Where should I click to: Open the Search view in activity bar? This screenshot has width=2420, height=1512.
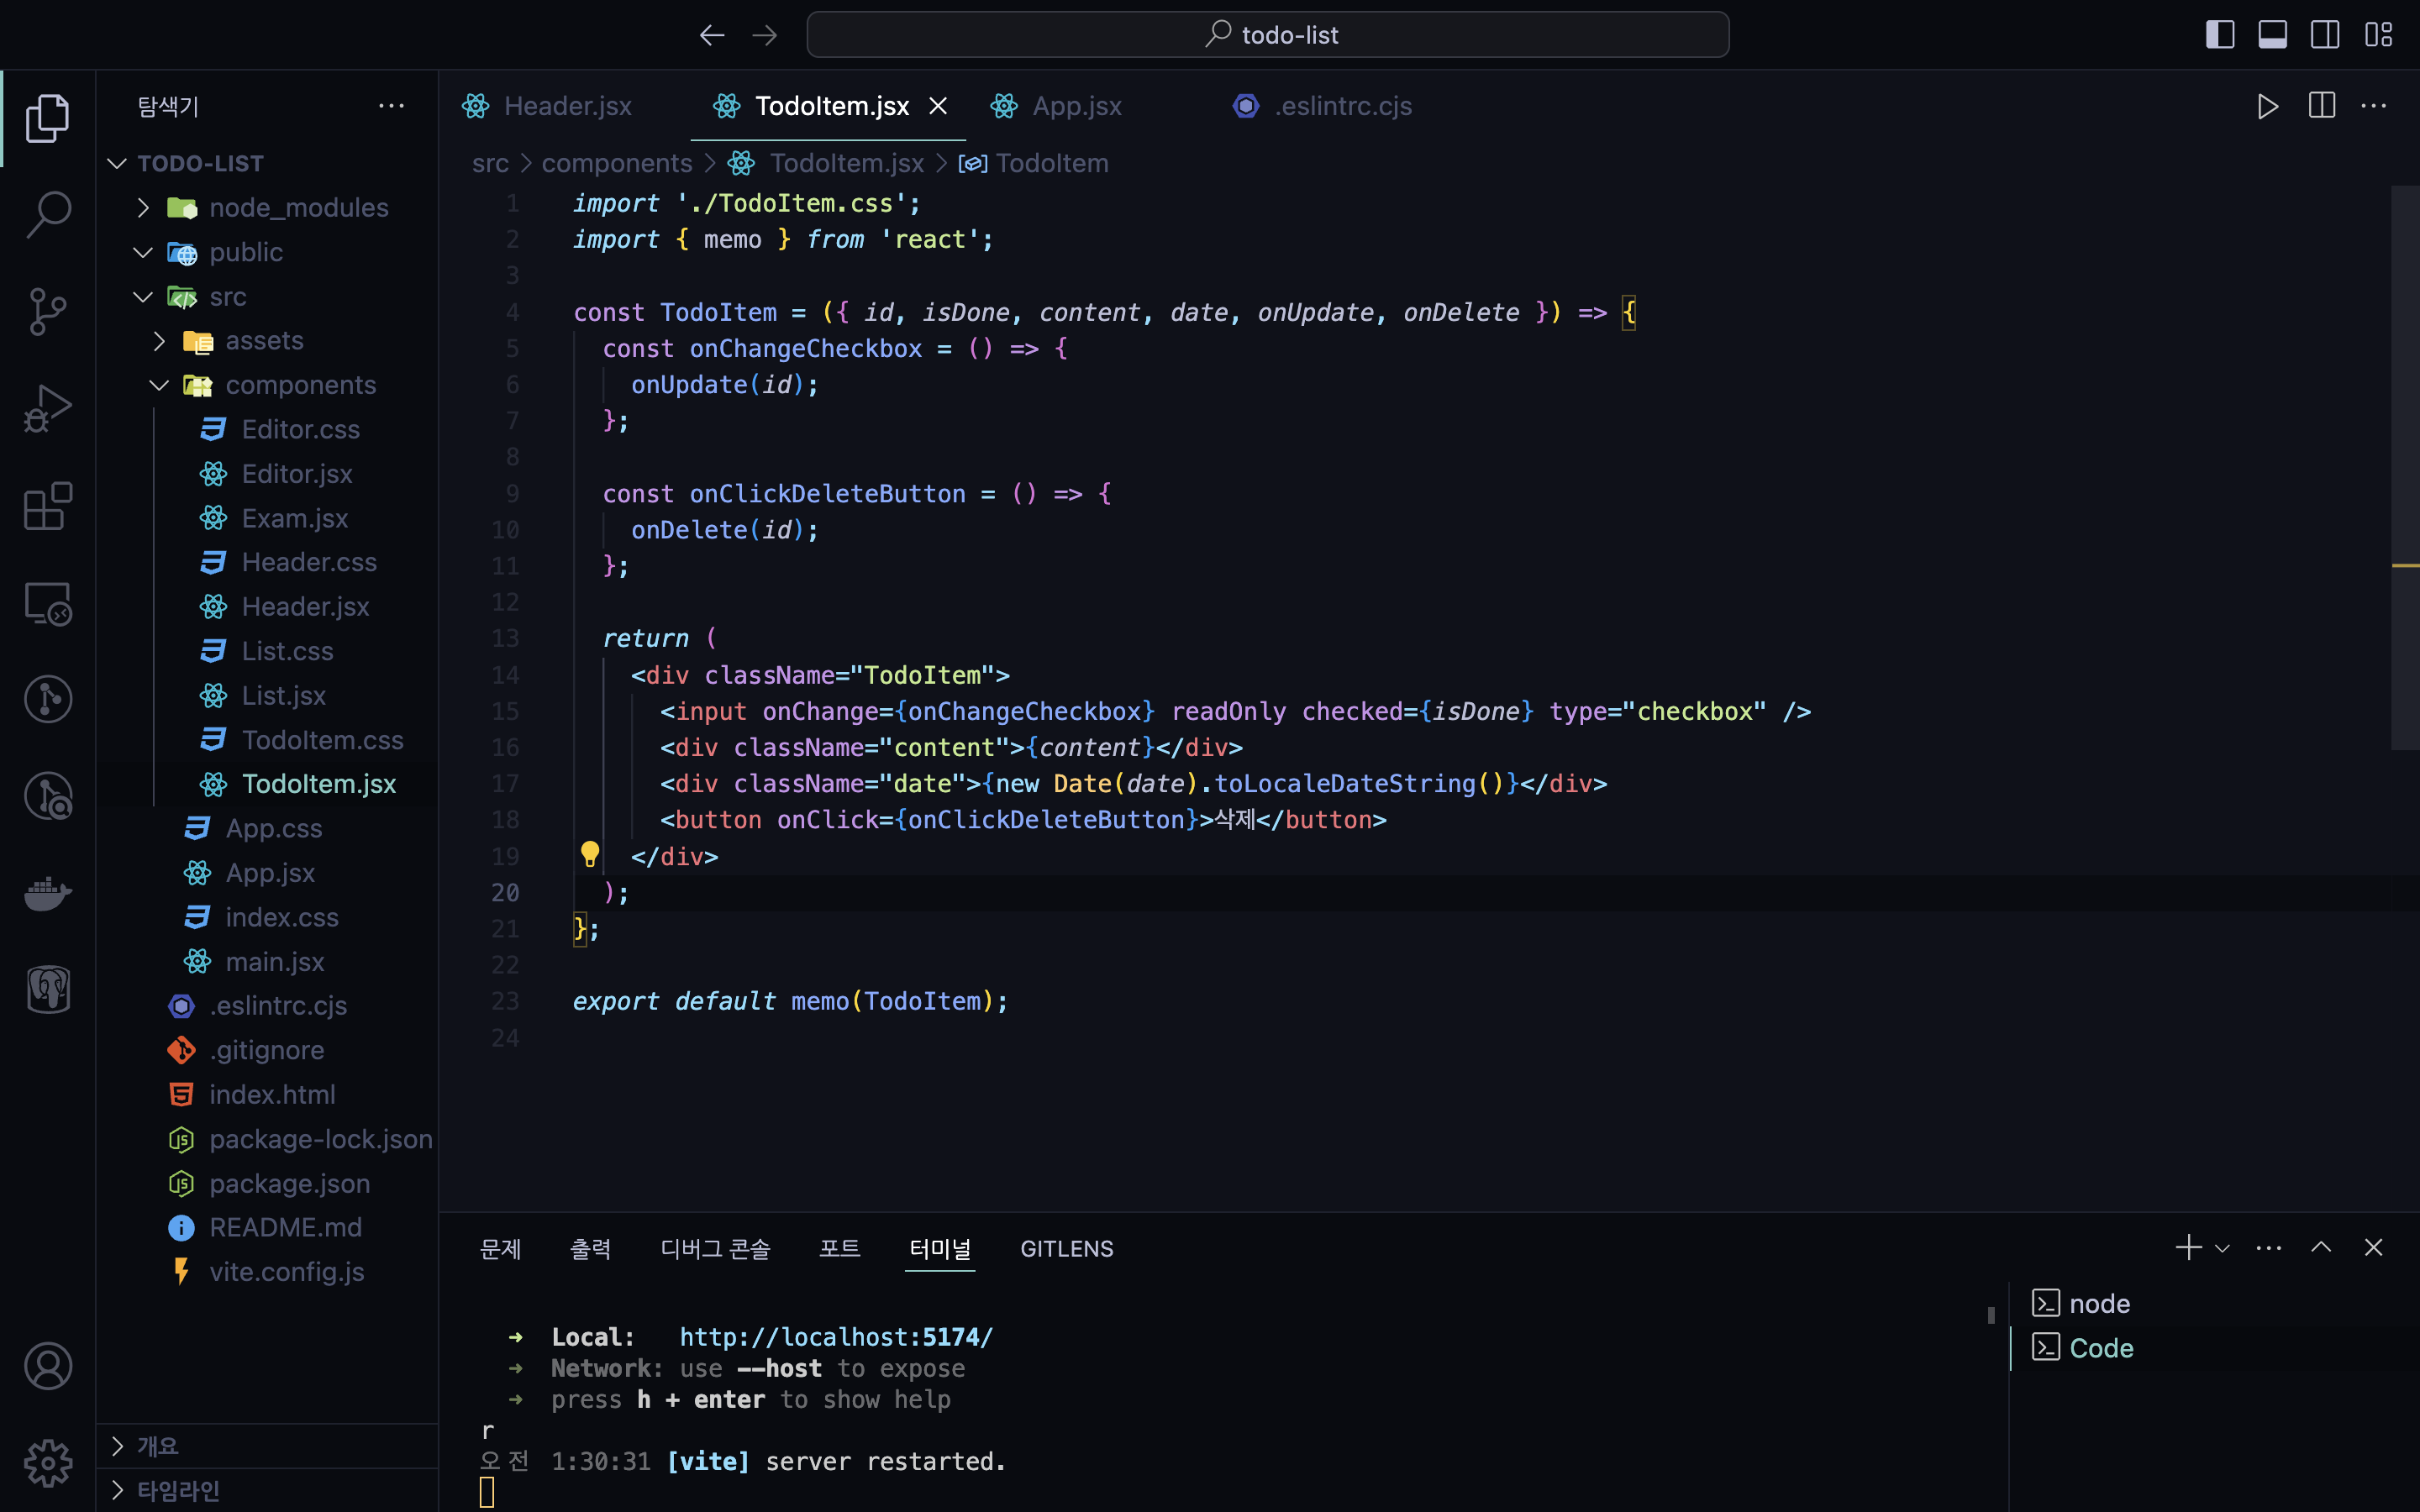[48, 213]
